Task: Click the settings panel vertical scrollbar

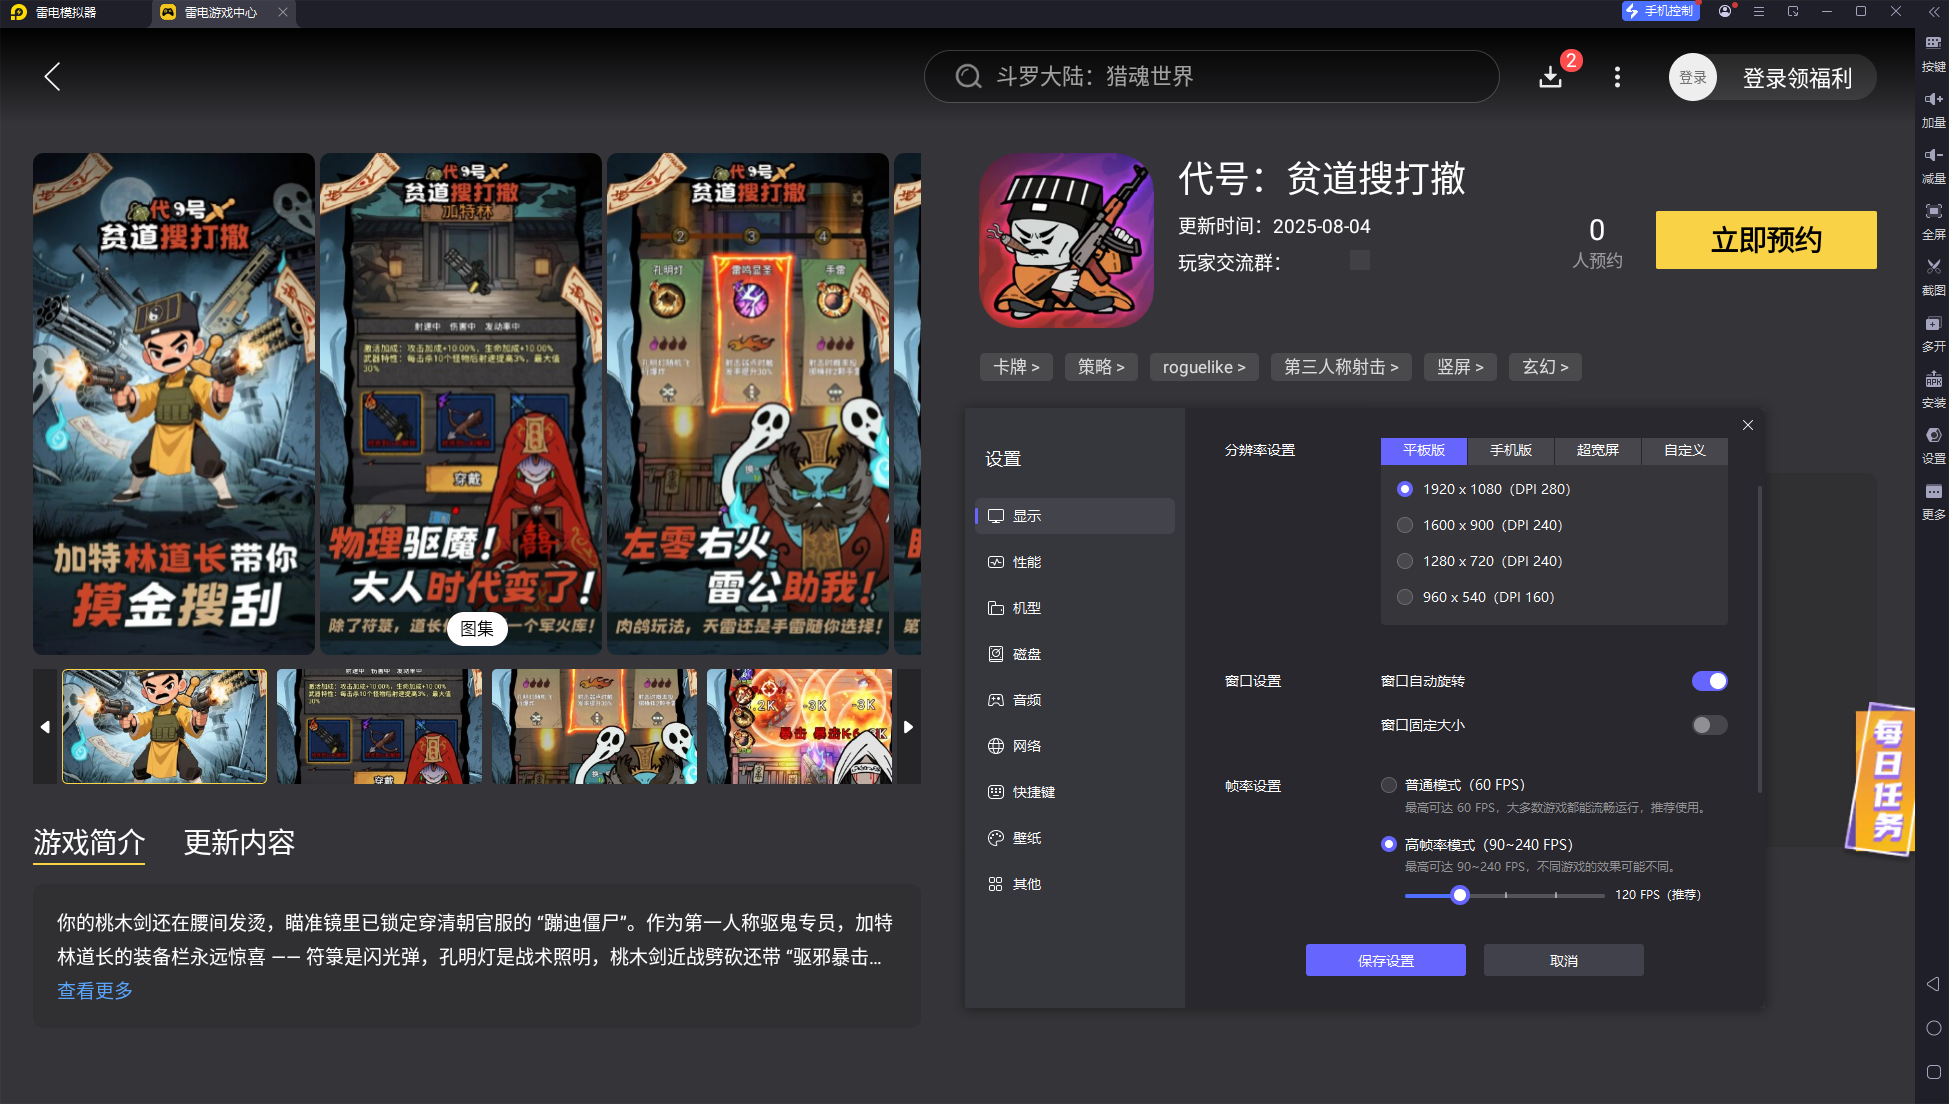Action: (x=1759, y=640)
